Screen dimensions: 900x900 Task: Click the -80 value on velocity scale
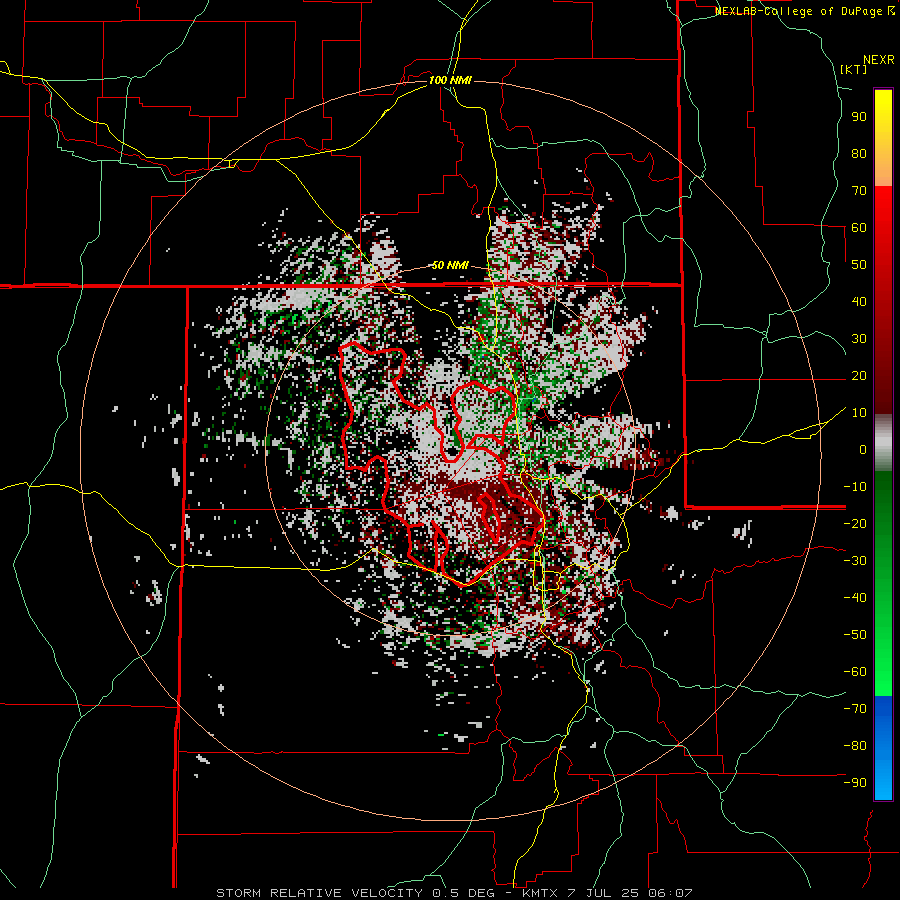coord(855,746)
